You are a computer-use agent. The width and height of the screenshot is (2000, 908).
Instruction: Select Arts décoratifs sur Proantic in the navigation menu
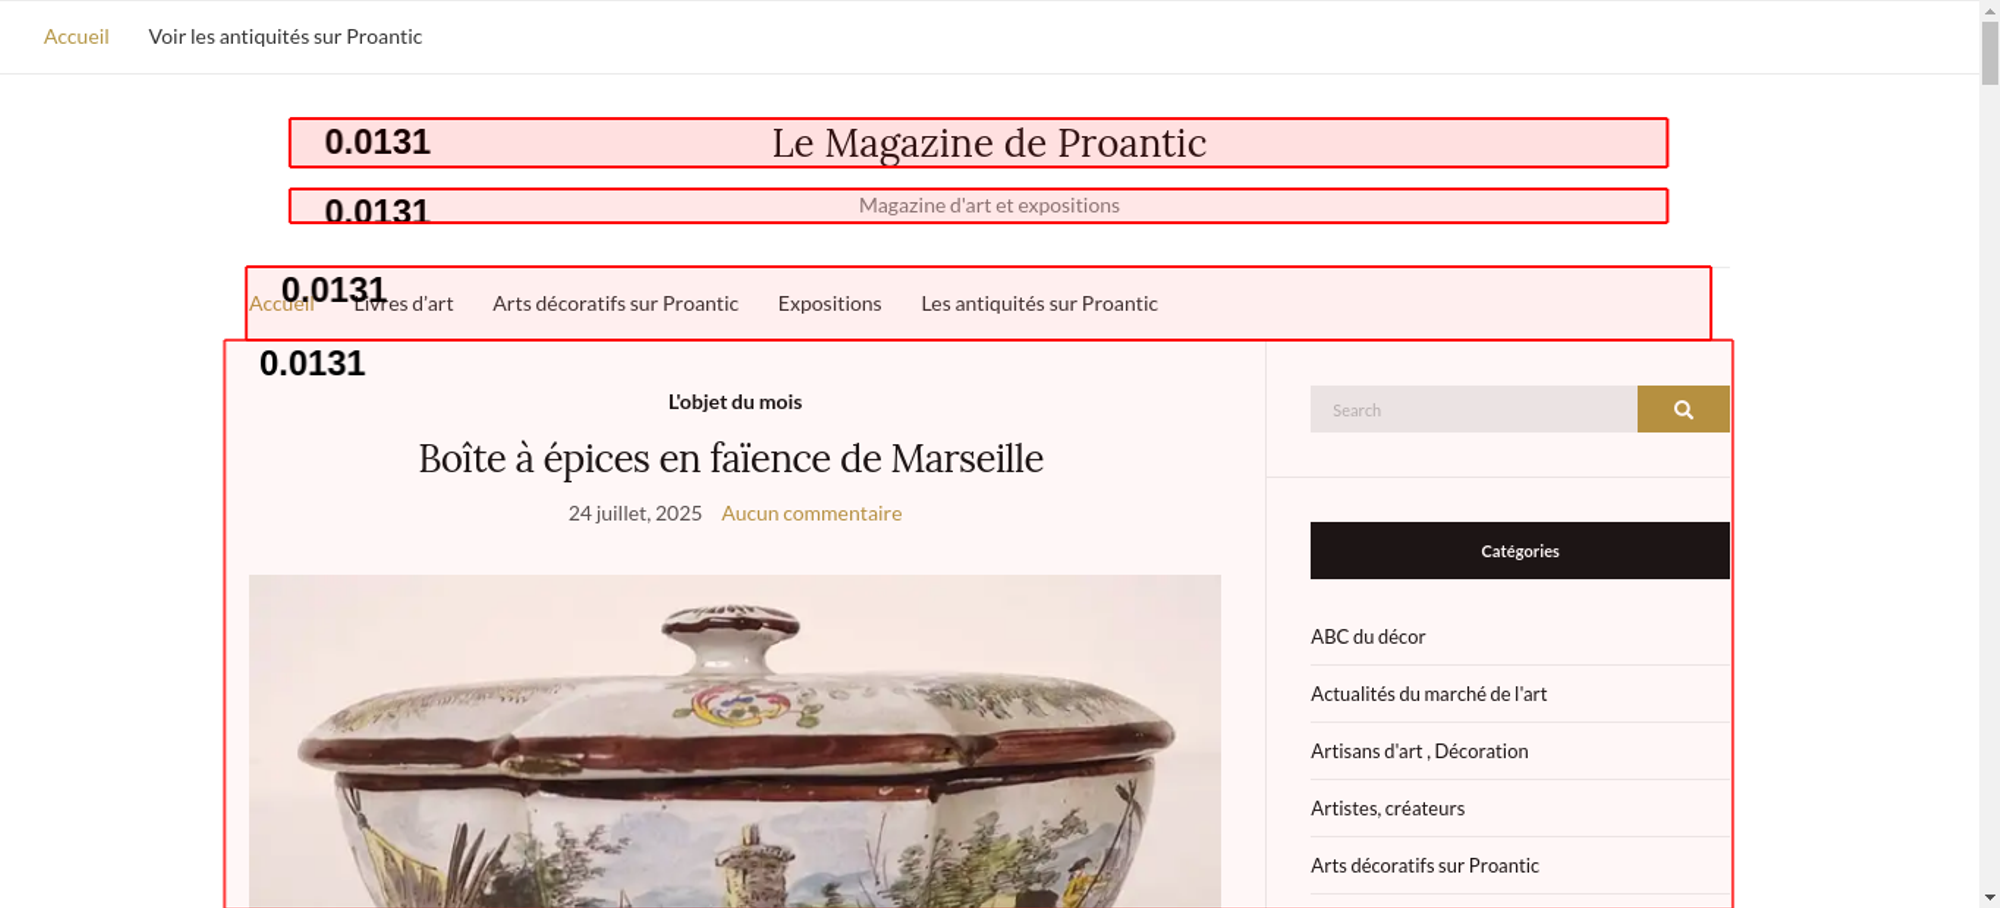point(615,303)
